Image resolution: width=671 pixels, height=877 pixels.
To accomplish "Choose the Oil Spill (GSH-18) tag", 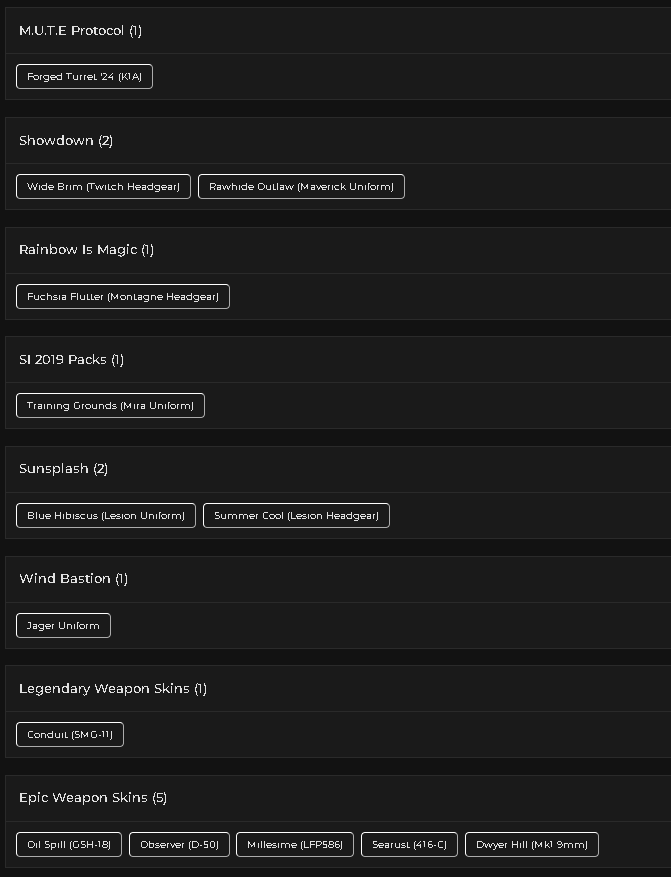I will point(69,845).
